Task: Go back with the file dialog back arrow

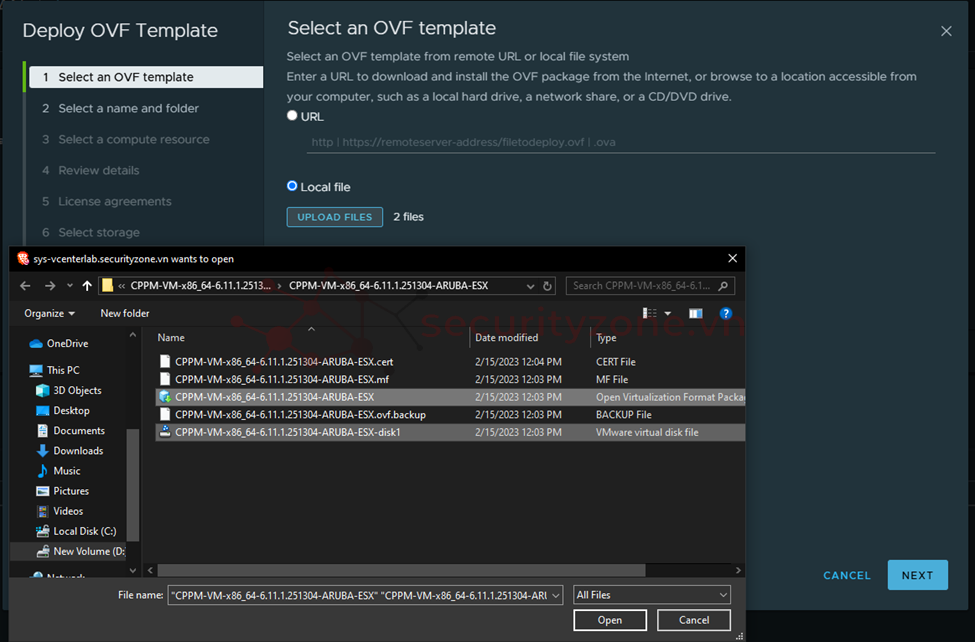Action: [x=25, y=286]
